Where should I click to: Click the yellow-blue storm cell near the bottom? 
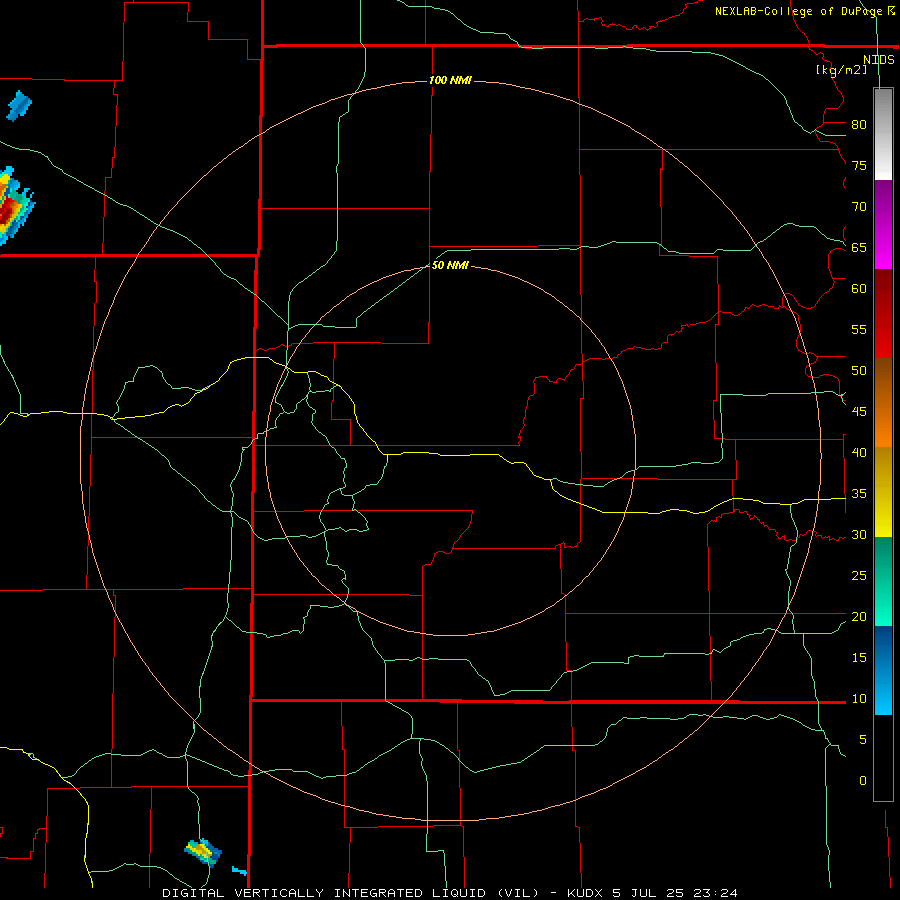click(x=203, y=852)
